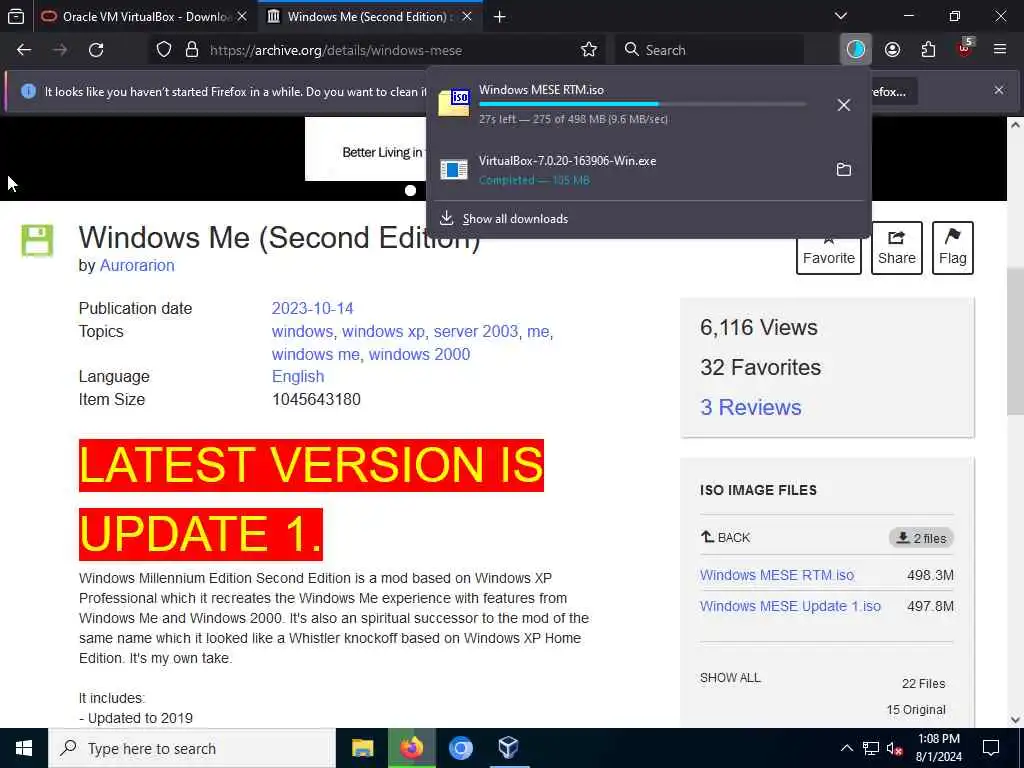The width and height of the screenshot is (1024, 768).
Task: Open the Firefox hamburger menu
Action: [1000, 50]
